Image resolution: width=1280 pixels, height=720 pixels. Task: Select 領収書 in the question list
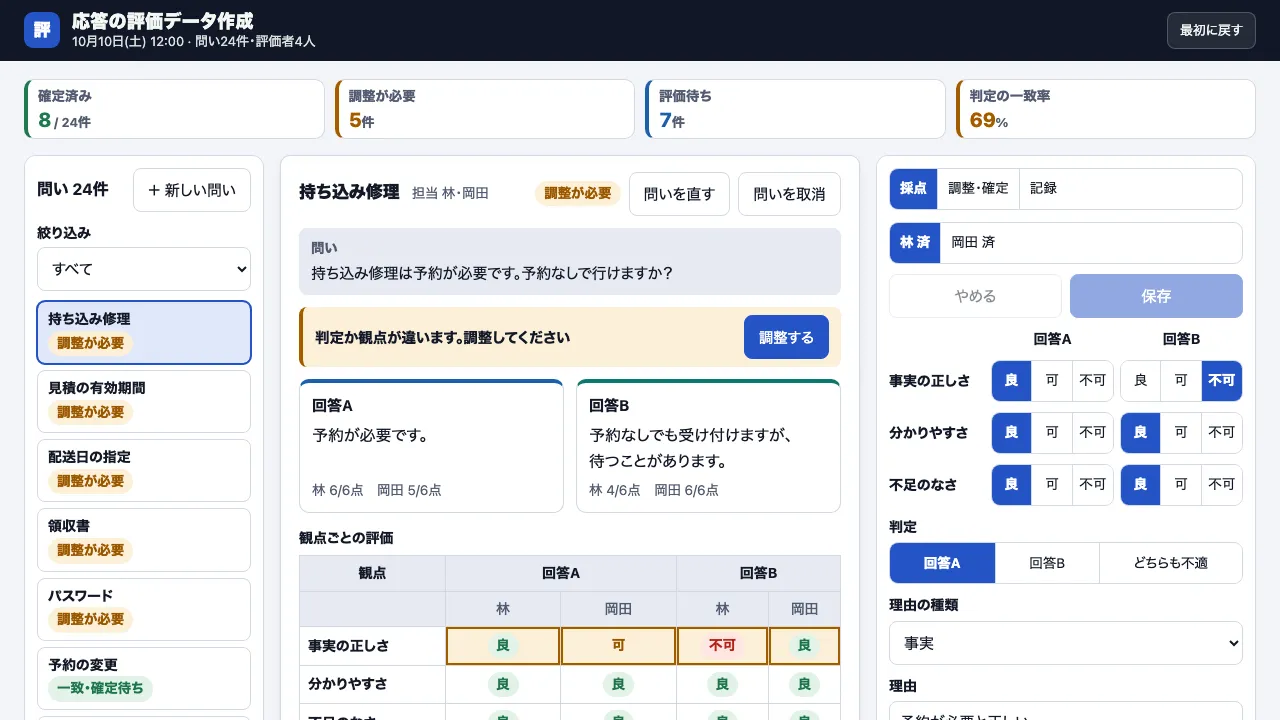point(144,539)
